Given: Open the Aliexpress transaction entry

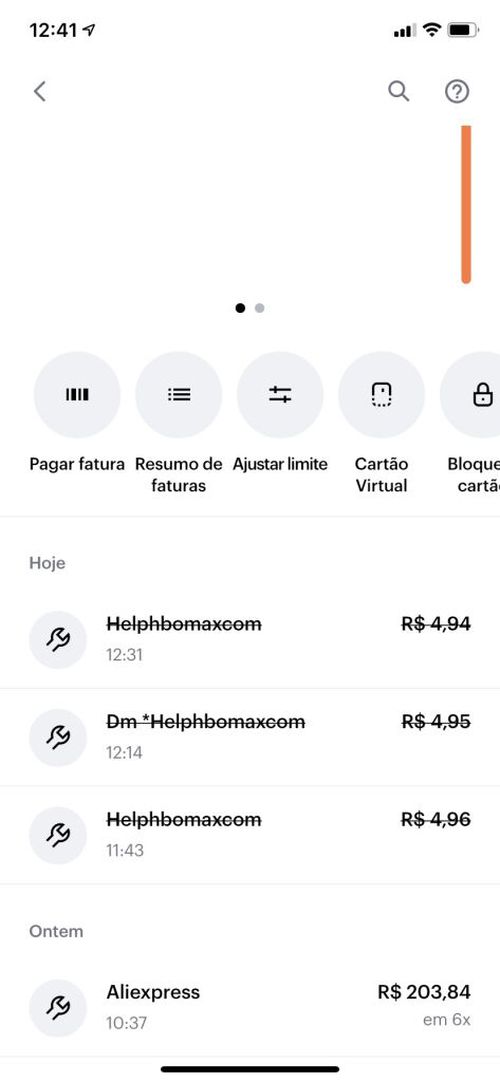Looking at the screenshot, I should (x=250, y=1007).
